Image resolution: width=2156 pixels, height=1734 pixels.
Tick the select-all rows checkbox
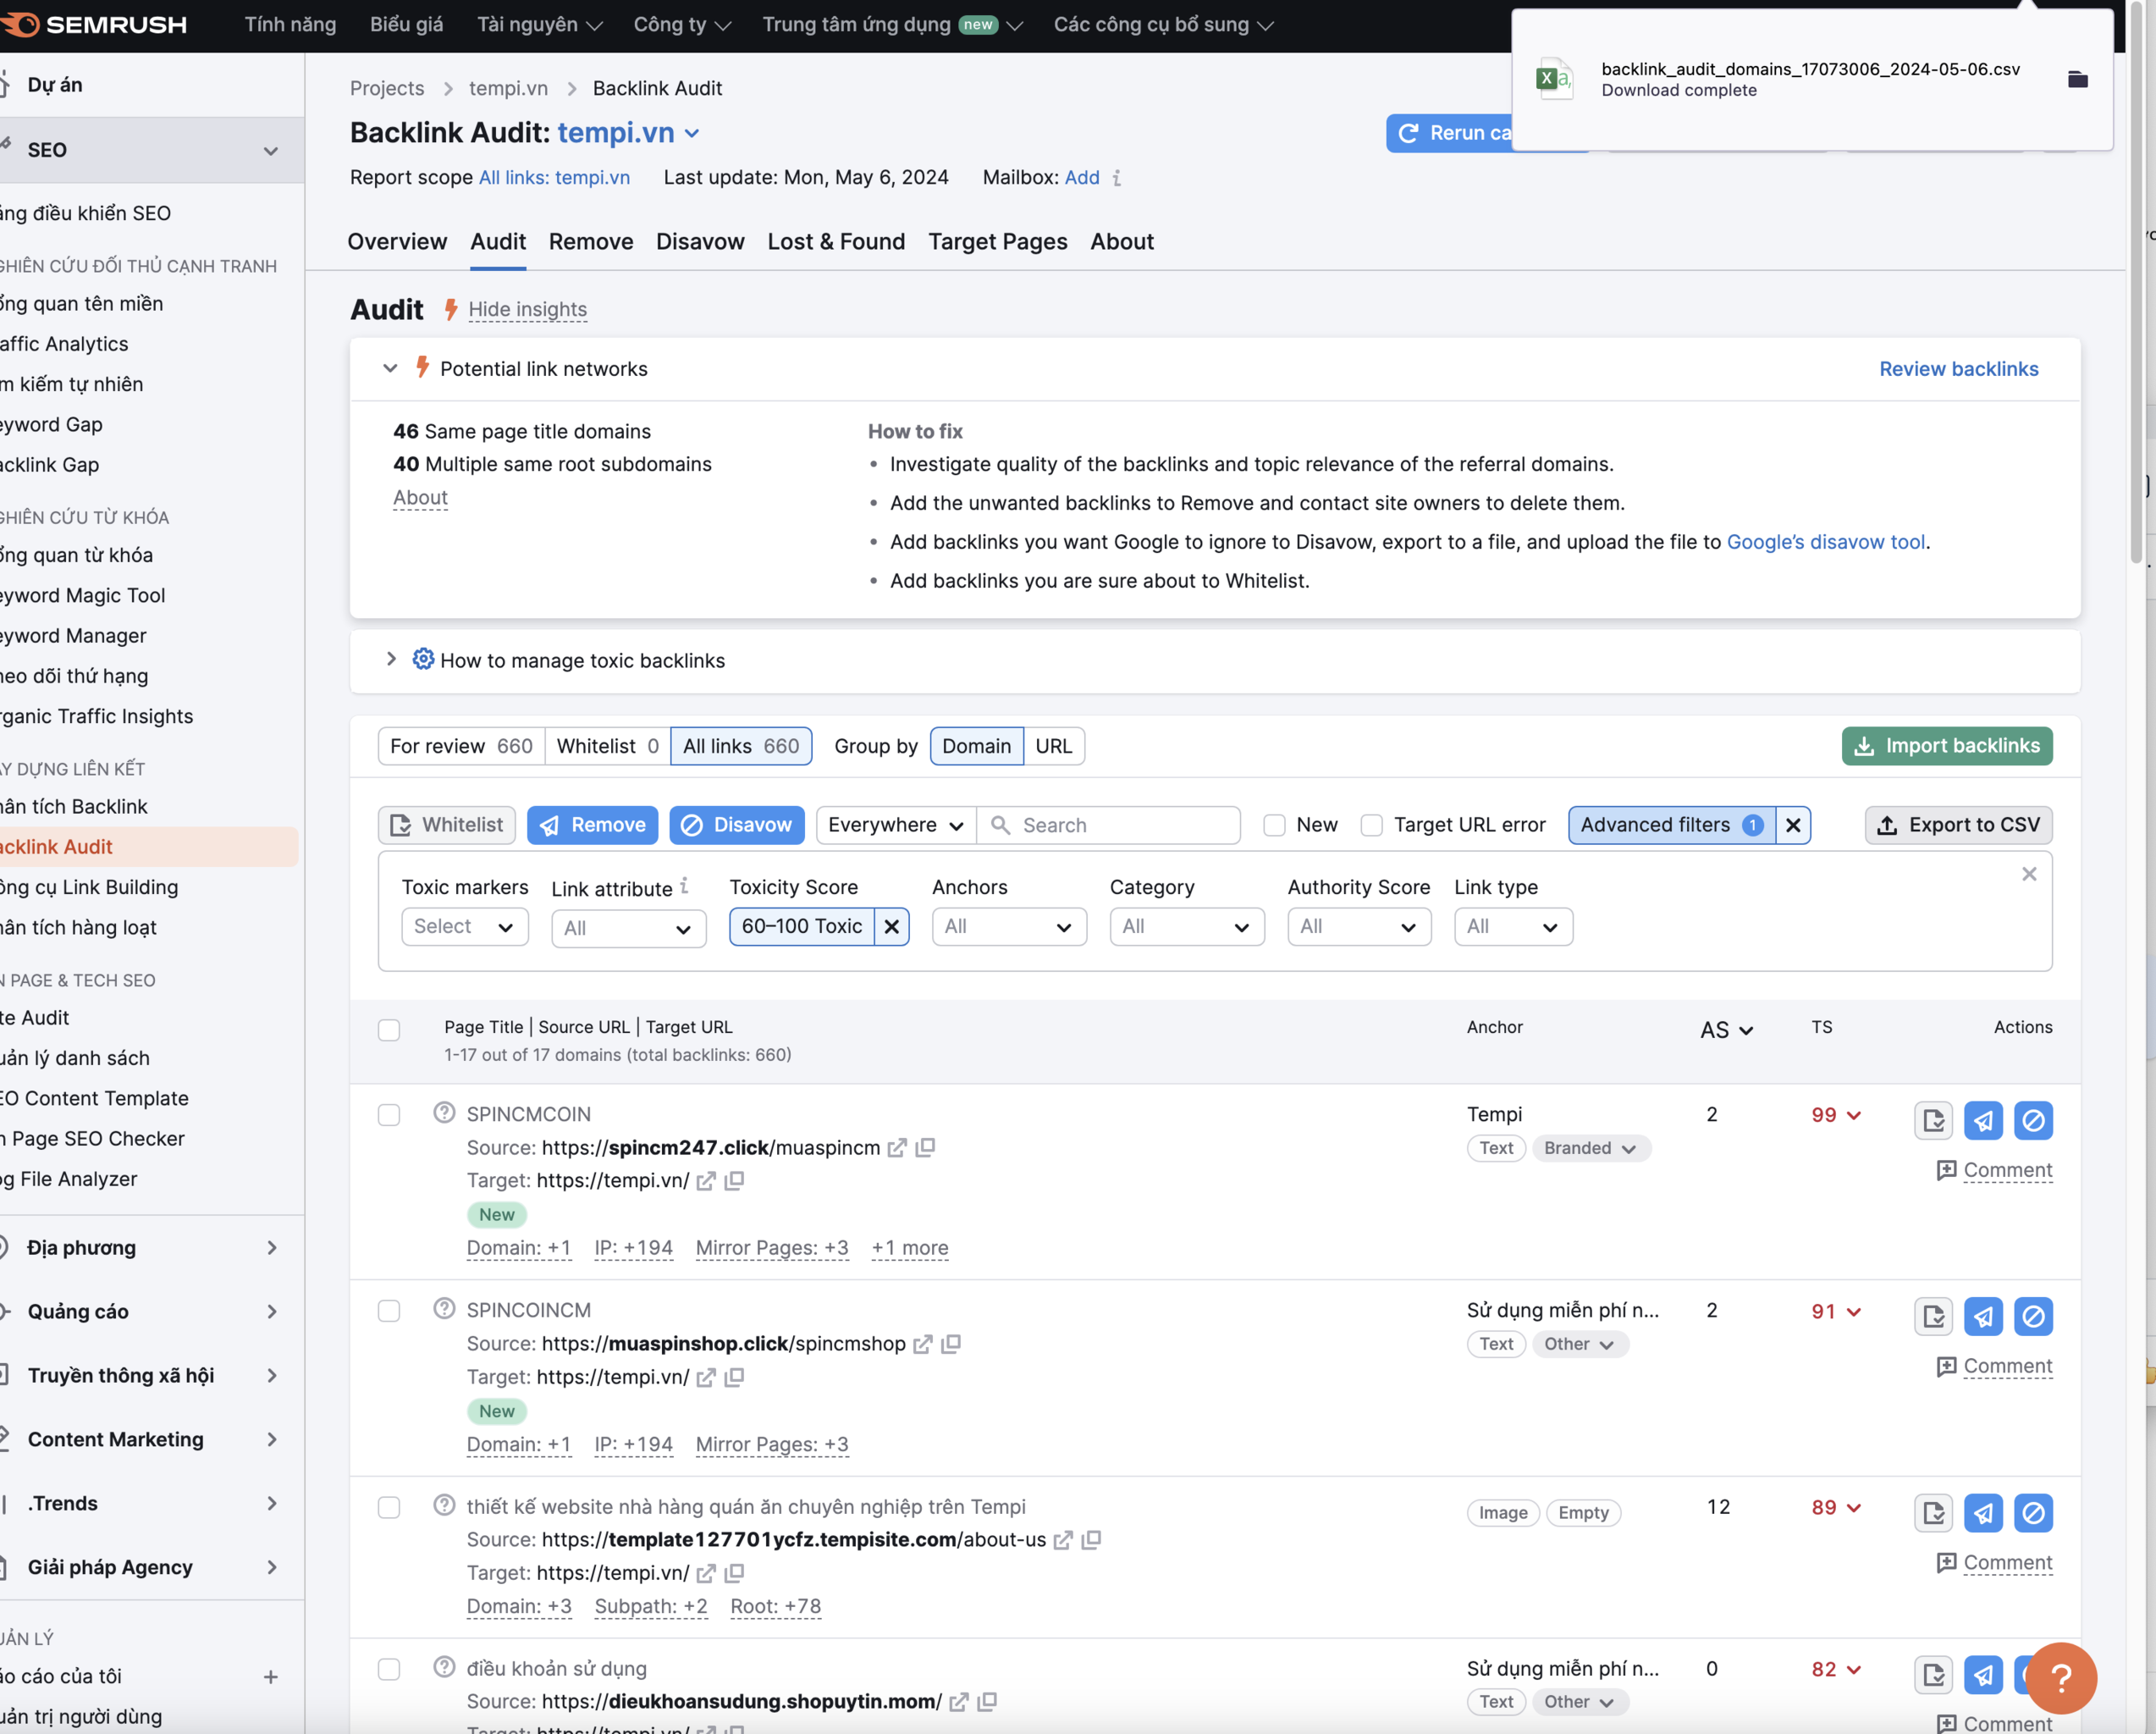tap(389, 1030)
